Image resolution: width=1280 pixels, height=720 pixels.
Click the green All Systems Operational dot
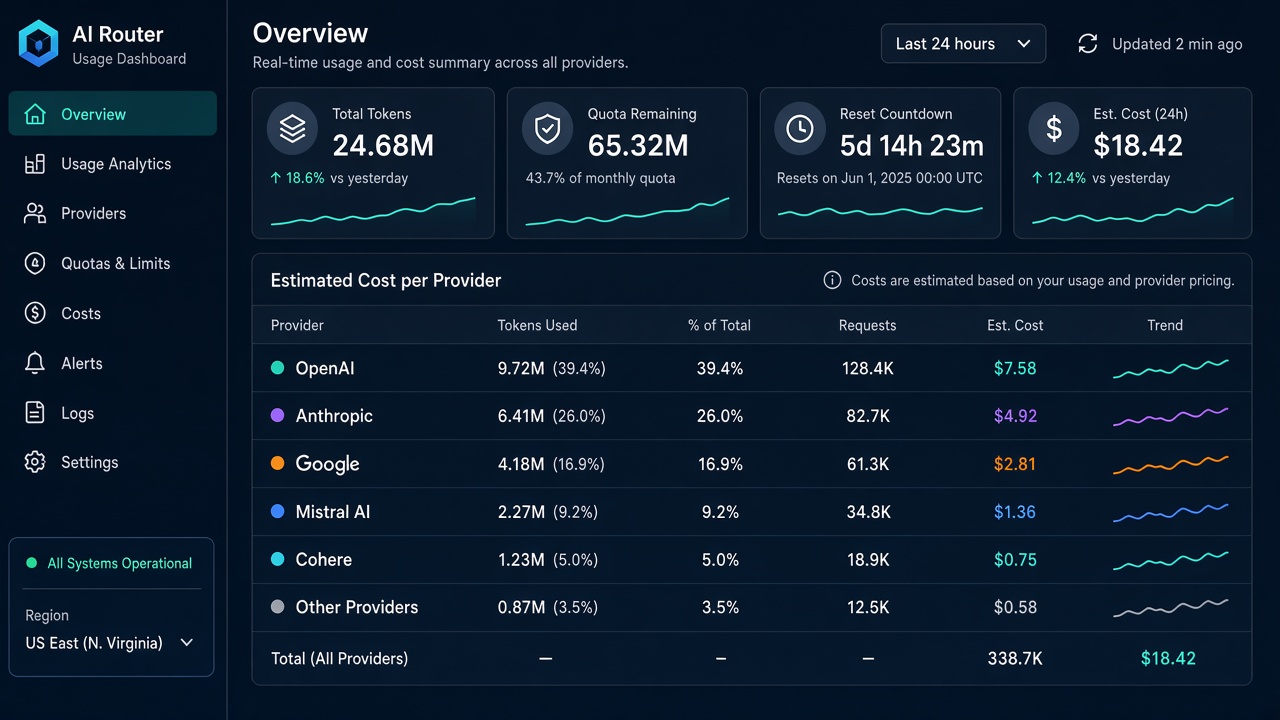(x=31, y=563)
